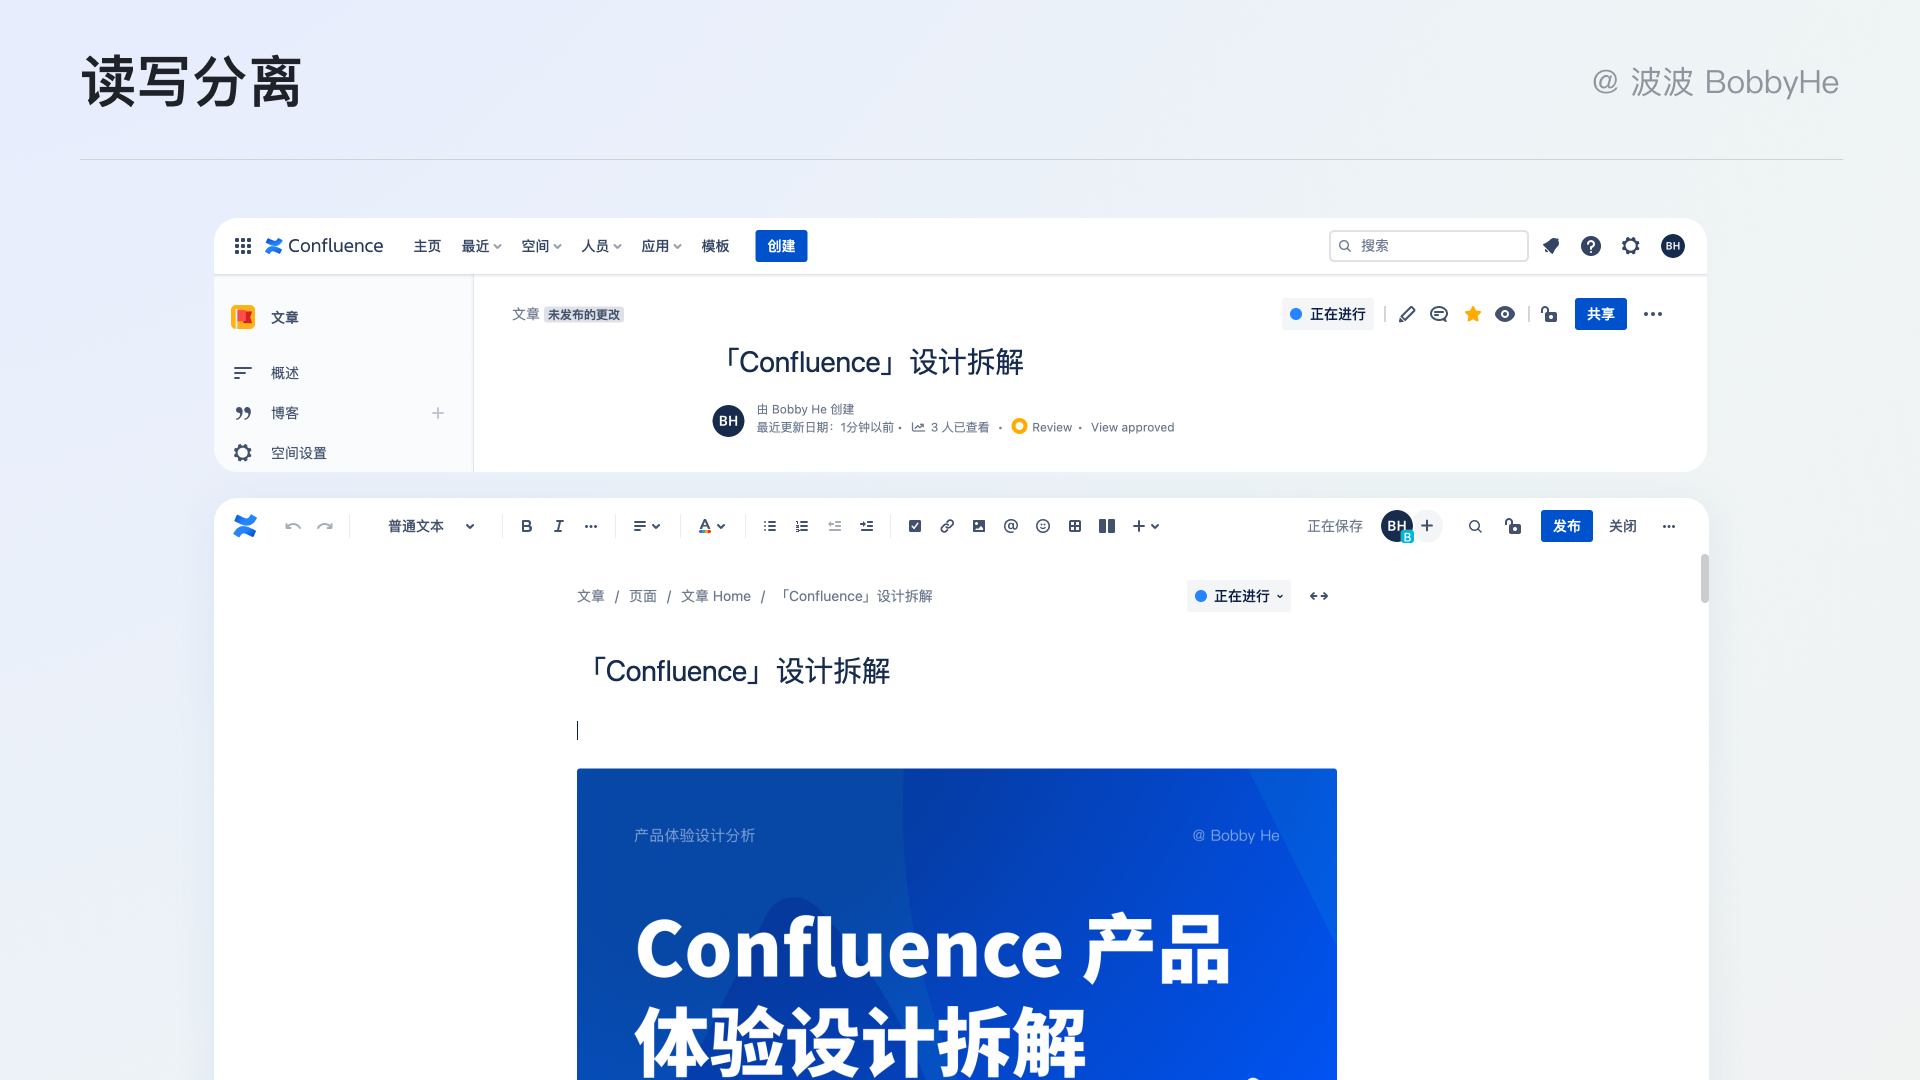Click the emoji icon in the toolbar
Viewport: 1920px width, 1080px height.
1043,526
